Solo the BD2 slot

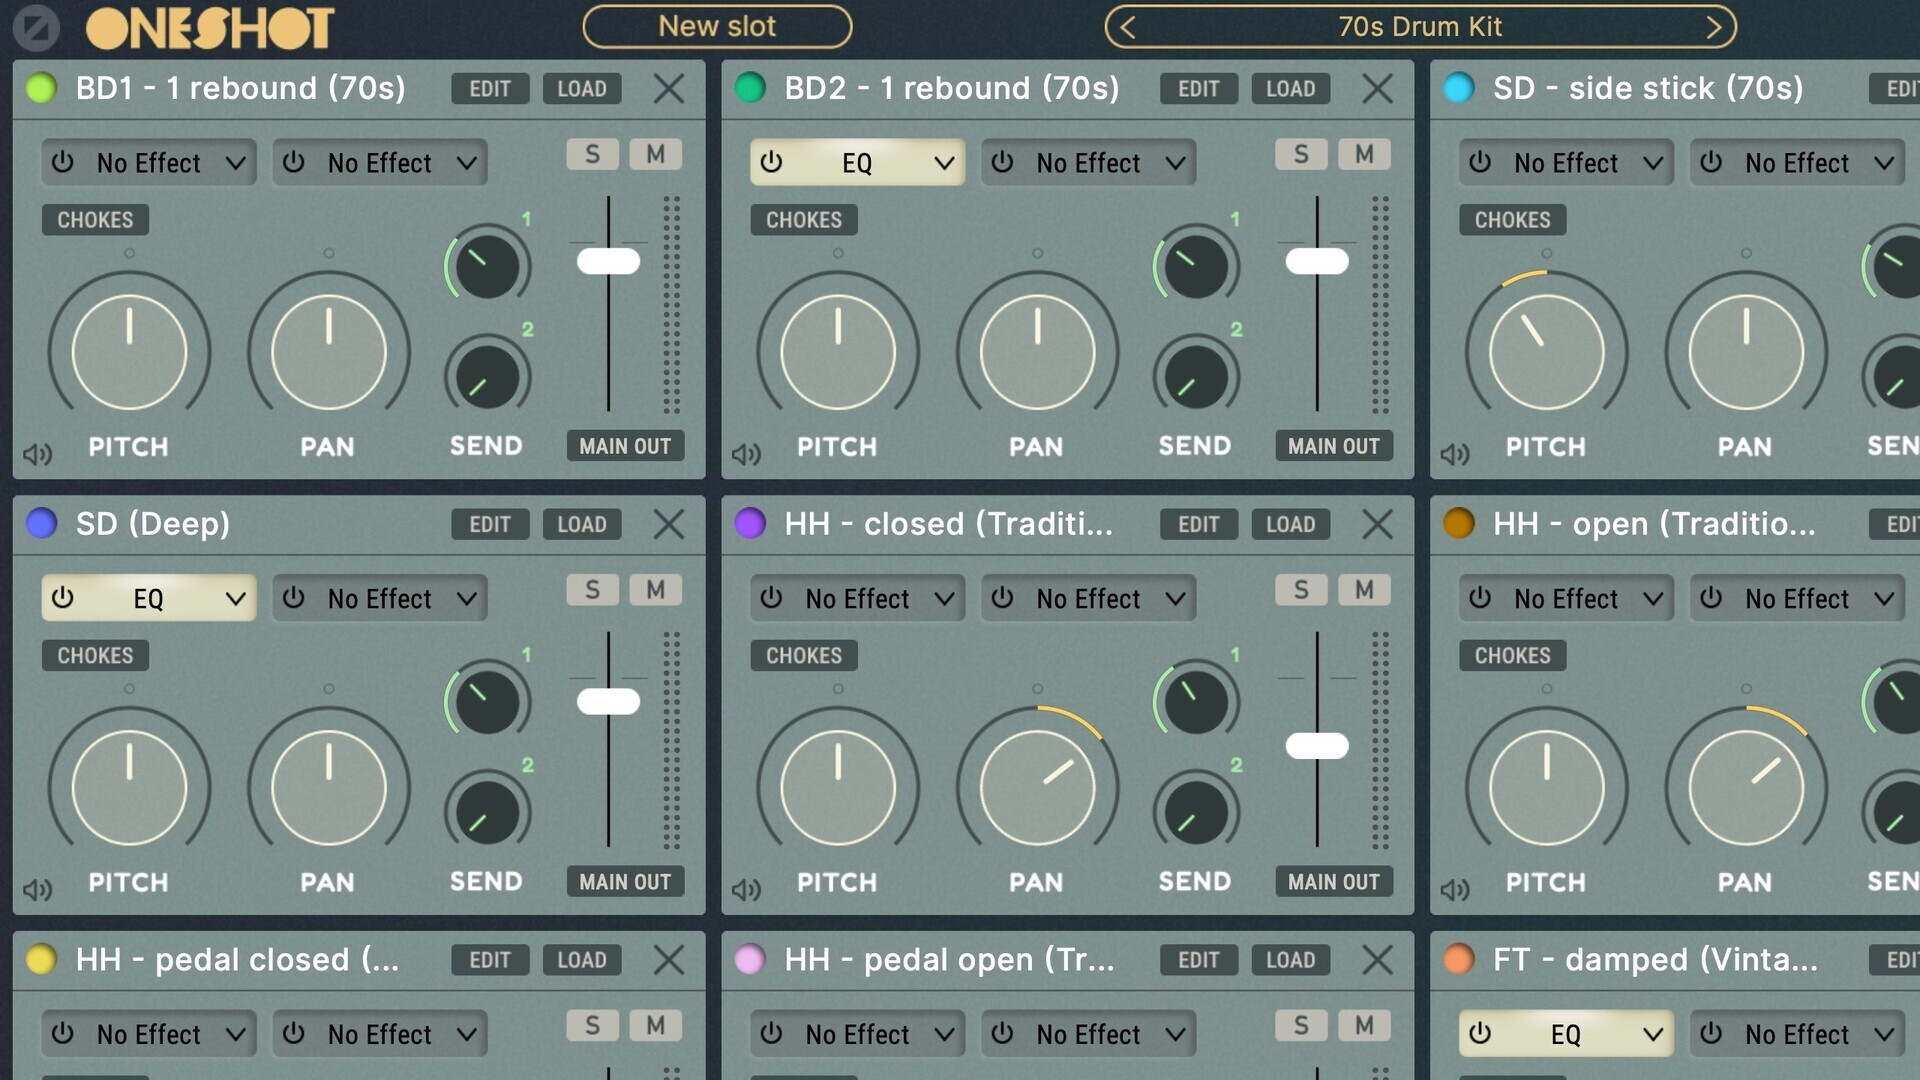click(1300, 154)
